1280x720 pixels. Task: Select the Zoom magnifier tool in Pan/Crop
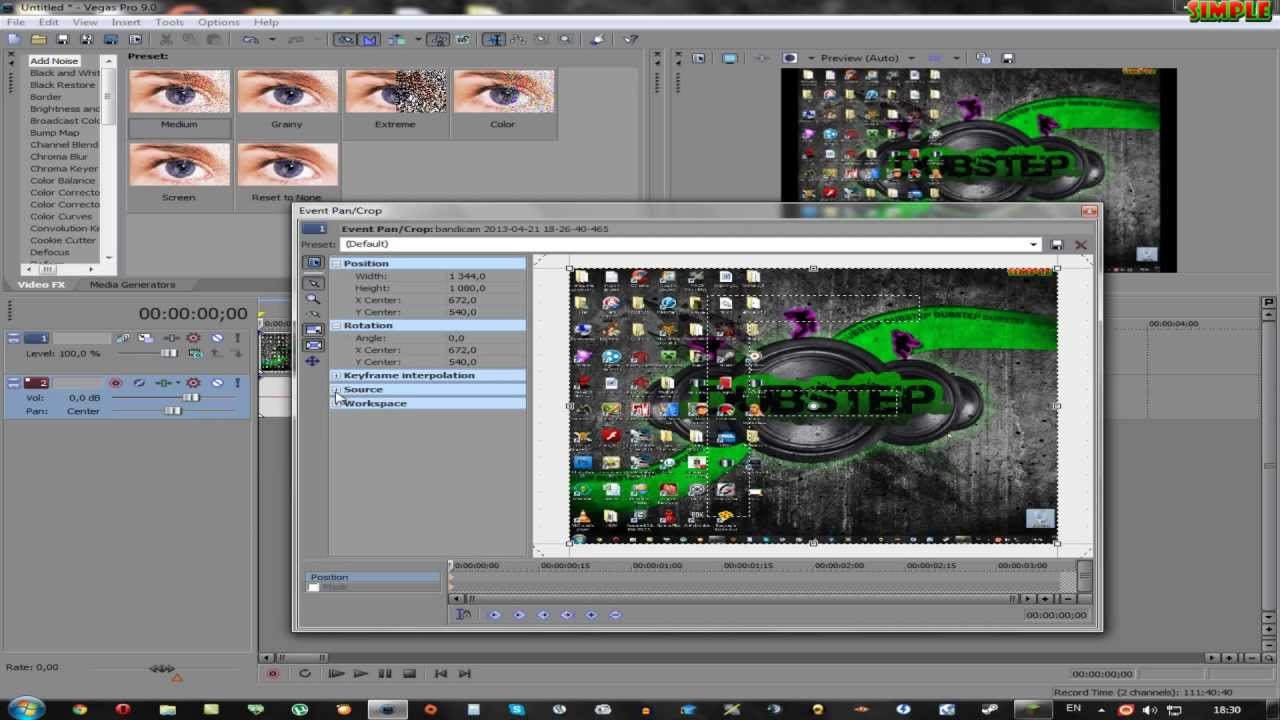[313, 298]
